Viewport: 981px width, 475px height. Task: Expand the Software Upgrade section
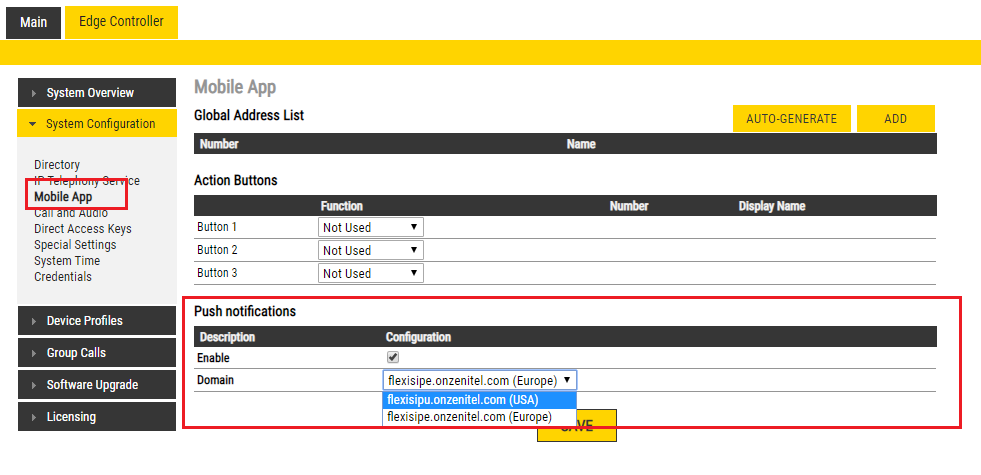pos(97,385)
